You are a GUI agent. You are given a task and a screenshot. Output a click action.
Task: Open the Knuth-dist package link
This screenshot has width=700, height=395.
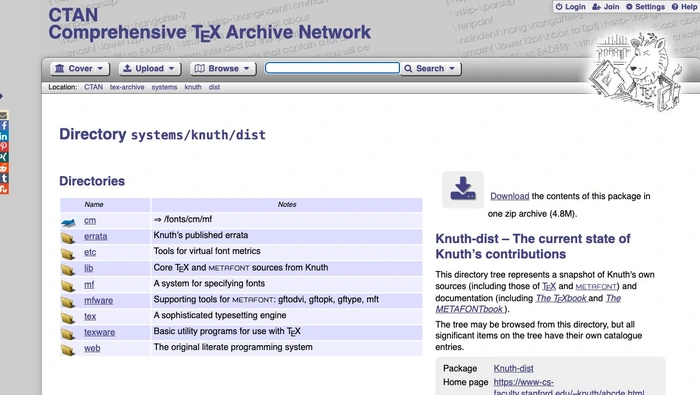pyautogui.click(x=513, y=368)
